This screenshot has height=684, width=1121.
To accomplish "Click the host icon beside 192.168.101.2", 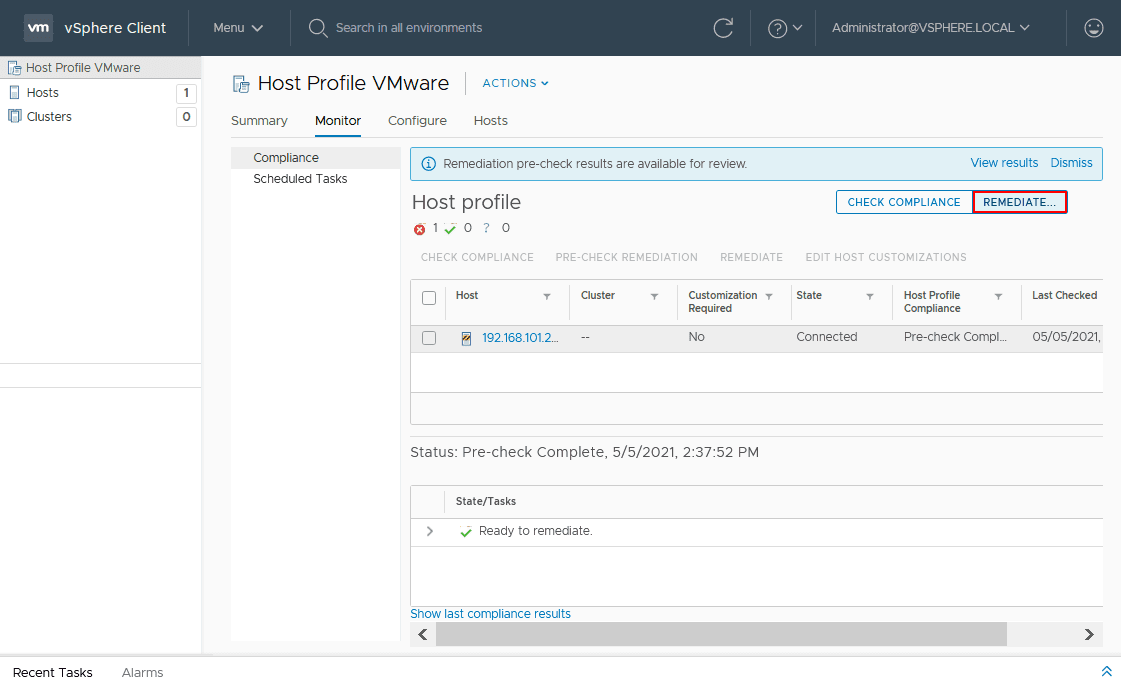I will pos(466,338).
